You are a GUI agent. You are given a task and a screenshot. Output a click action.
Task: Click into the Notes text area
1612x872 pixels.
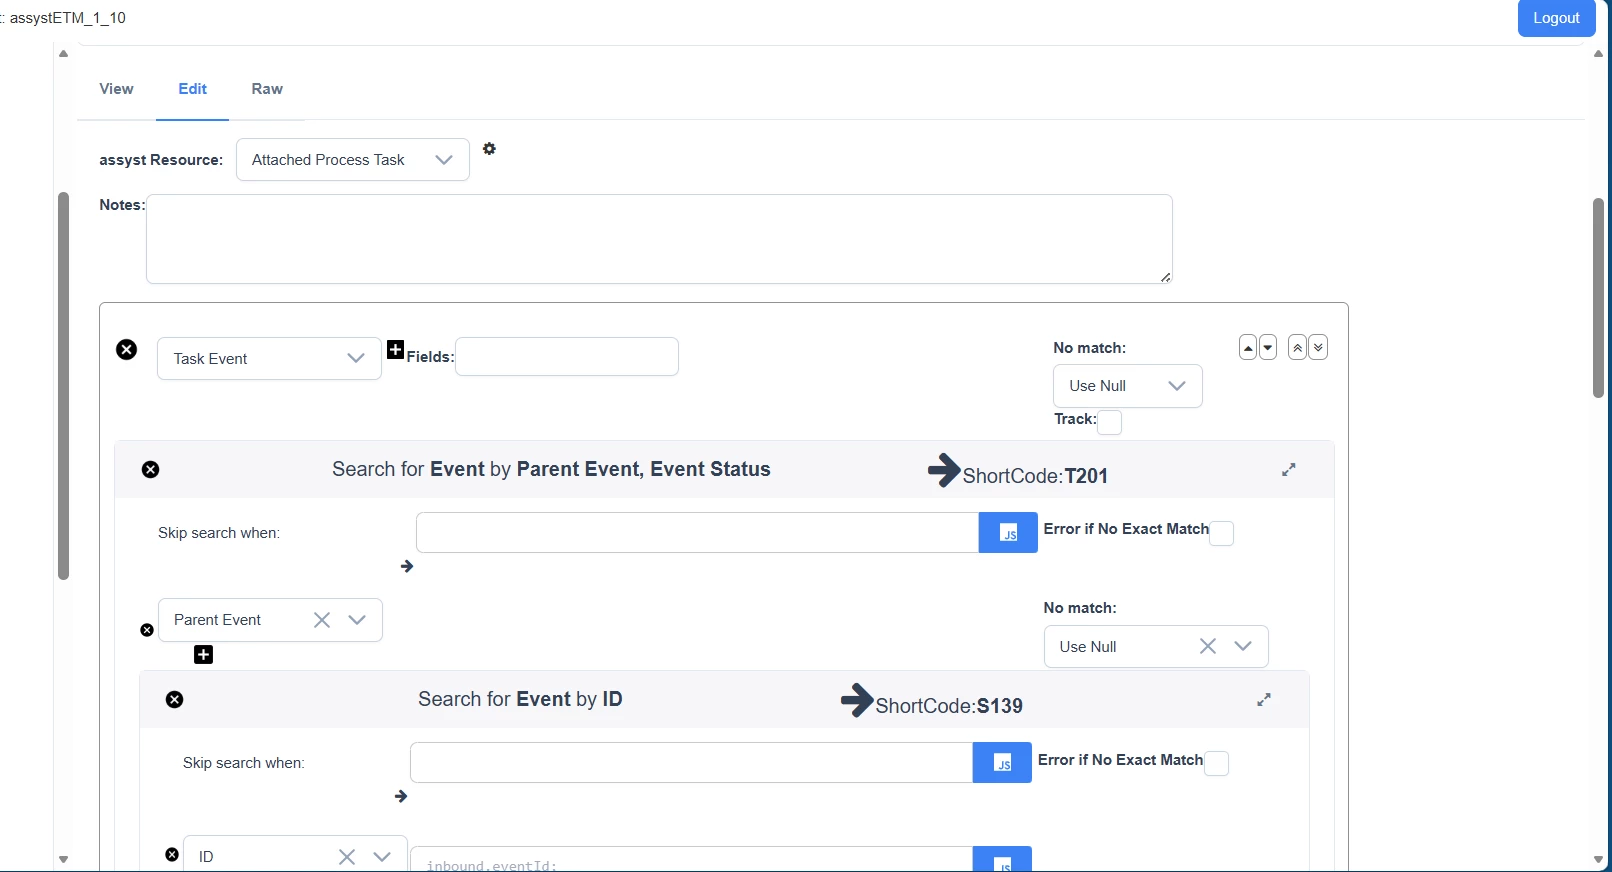(659, 239)
